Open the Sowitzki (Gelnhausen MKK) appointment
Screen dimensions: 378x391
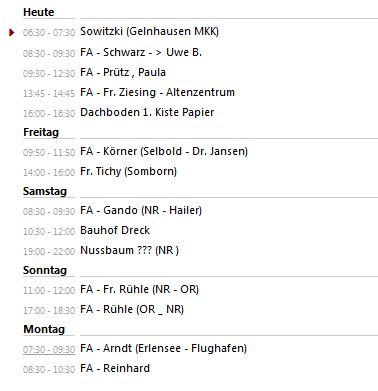(x=149, y=31)
